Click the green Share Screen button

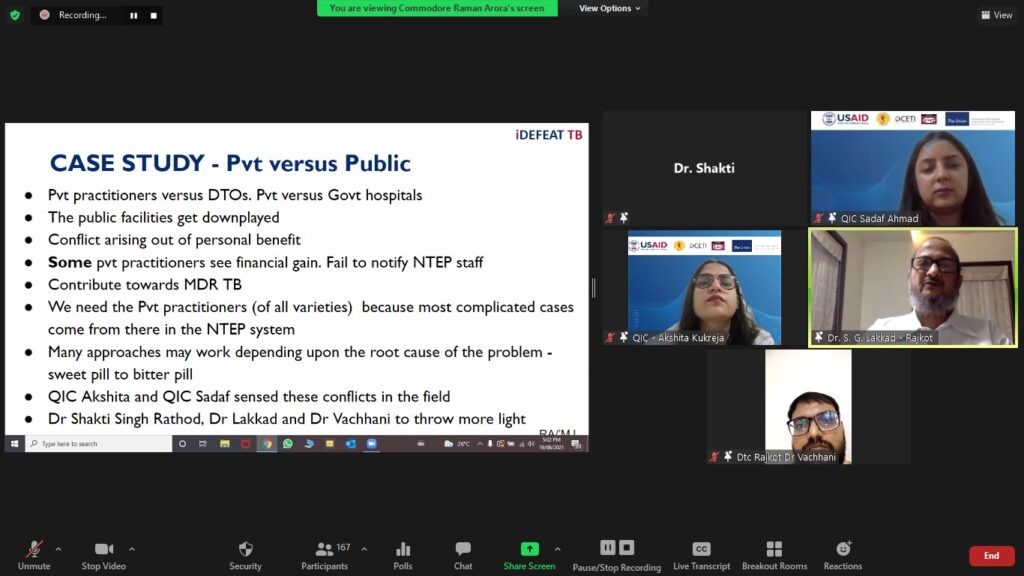[x=529, y=555]
